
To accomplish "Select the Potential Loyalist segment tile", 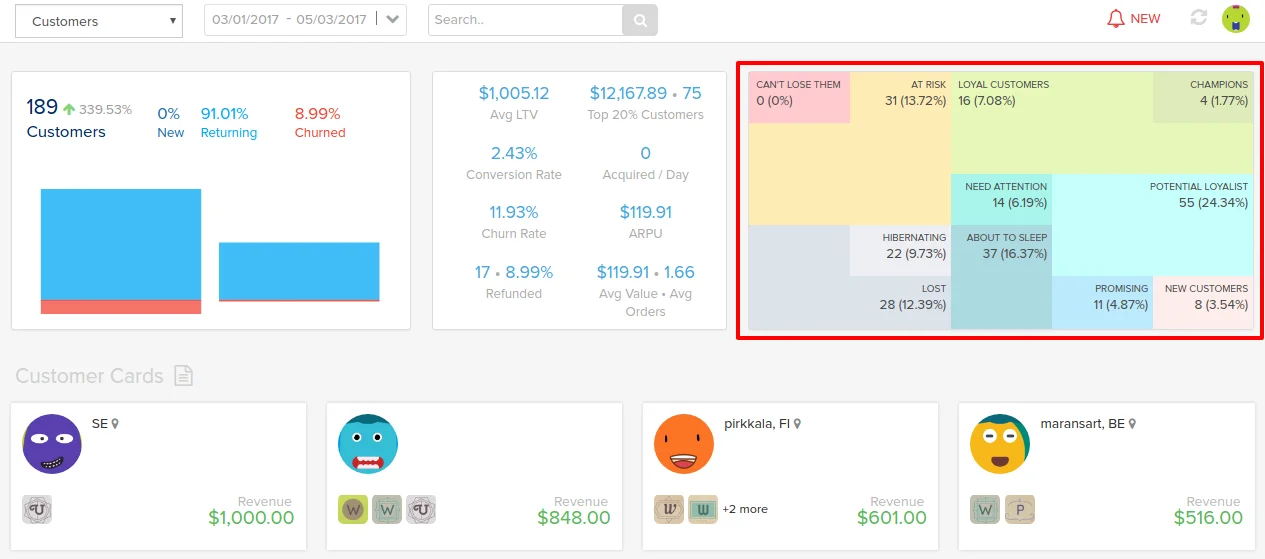I will [1153, 224].
